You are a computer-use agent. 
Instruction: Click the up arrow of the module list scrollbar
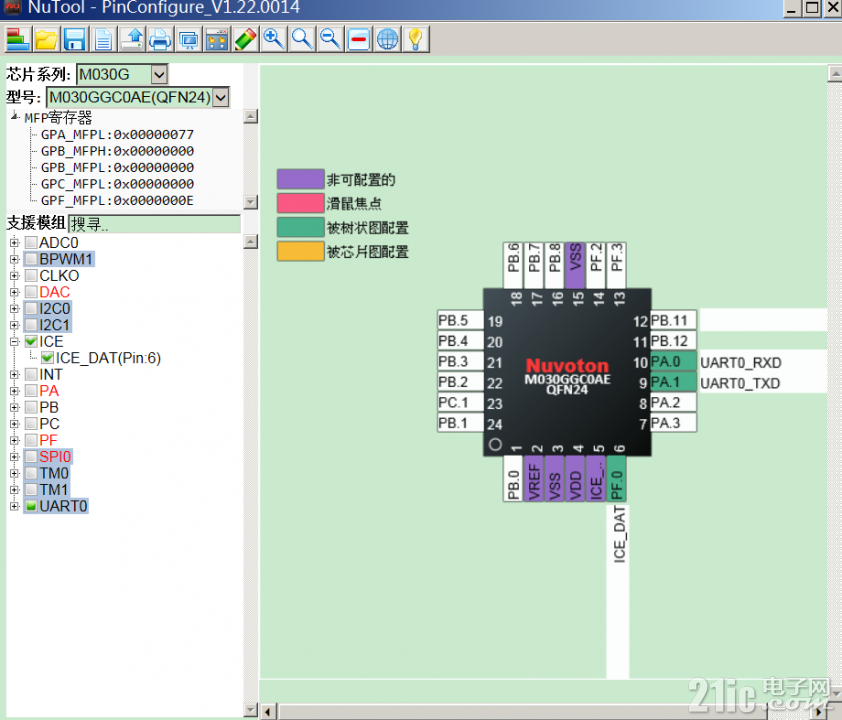[251, 242]
